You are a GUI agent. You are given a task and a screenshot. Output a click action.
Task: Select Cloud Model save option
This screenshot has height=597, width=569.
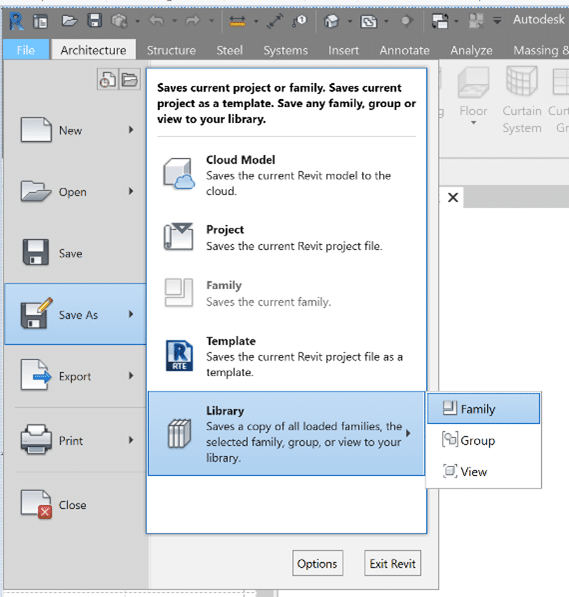coord(286,174)
